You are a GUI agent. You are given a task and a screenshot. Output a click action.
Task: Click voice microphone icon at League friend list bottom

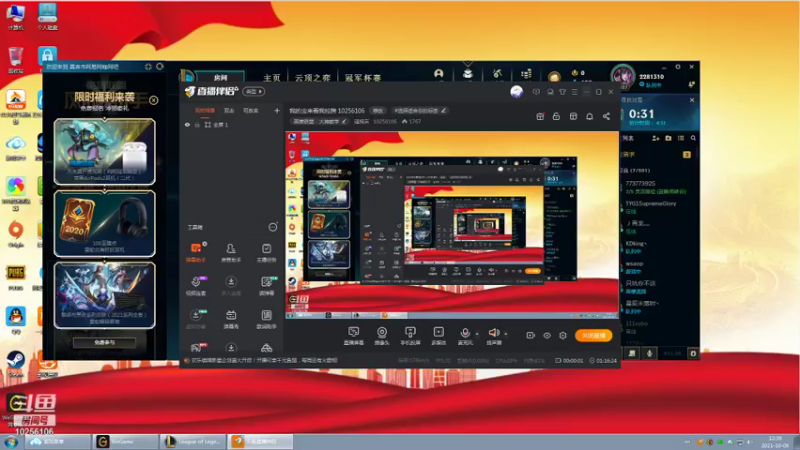click(x=649, y=353)
